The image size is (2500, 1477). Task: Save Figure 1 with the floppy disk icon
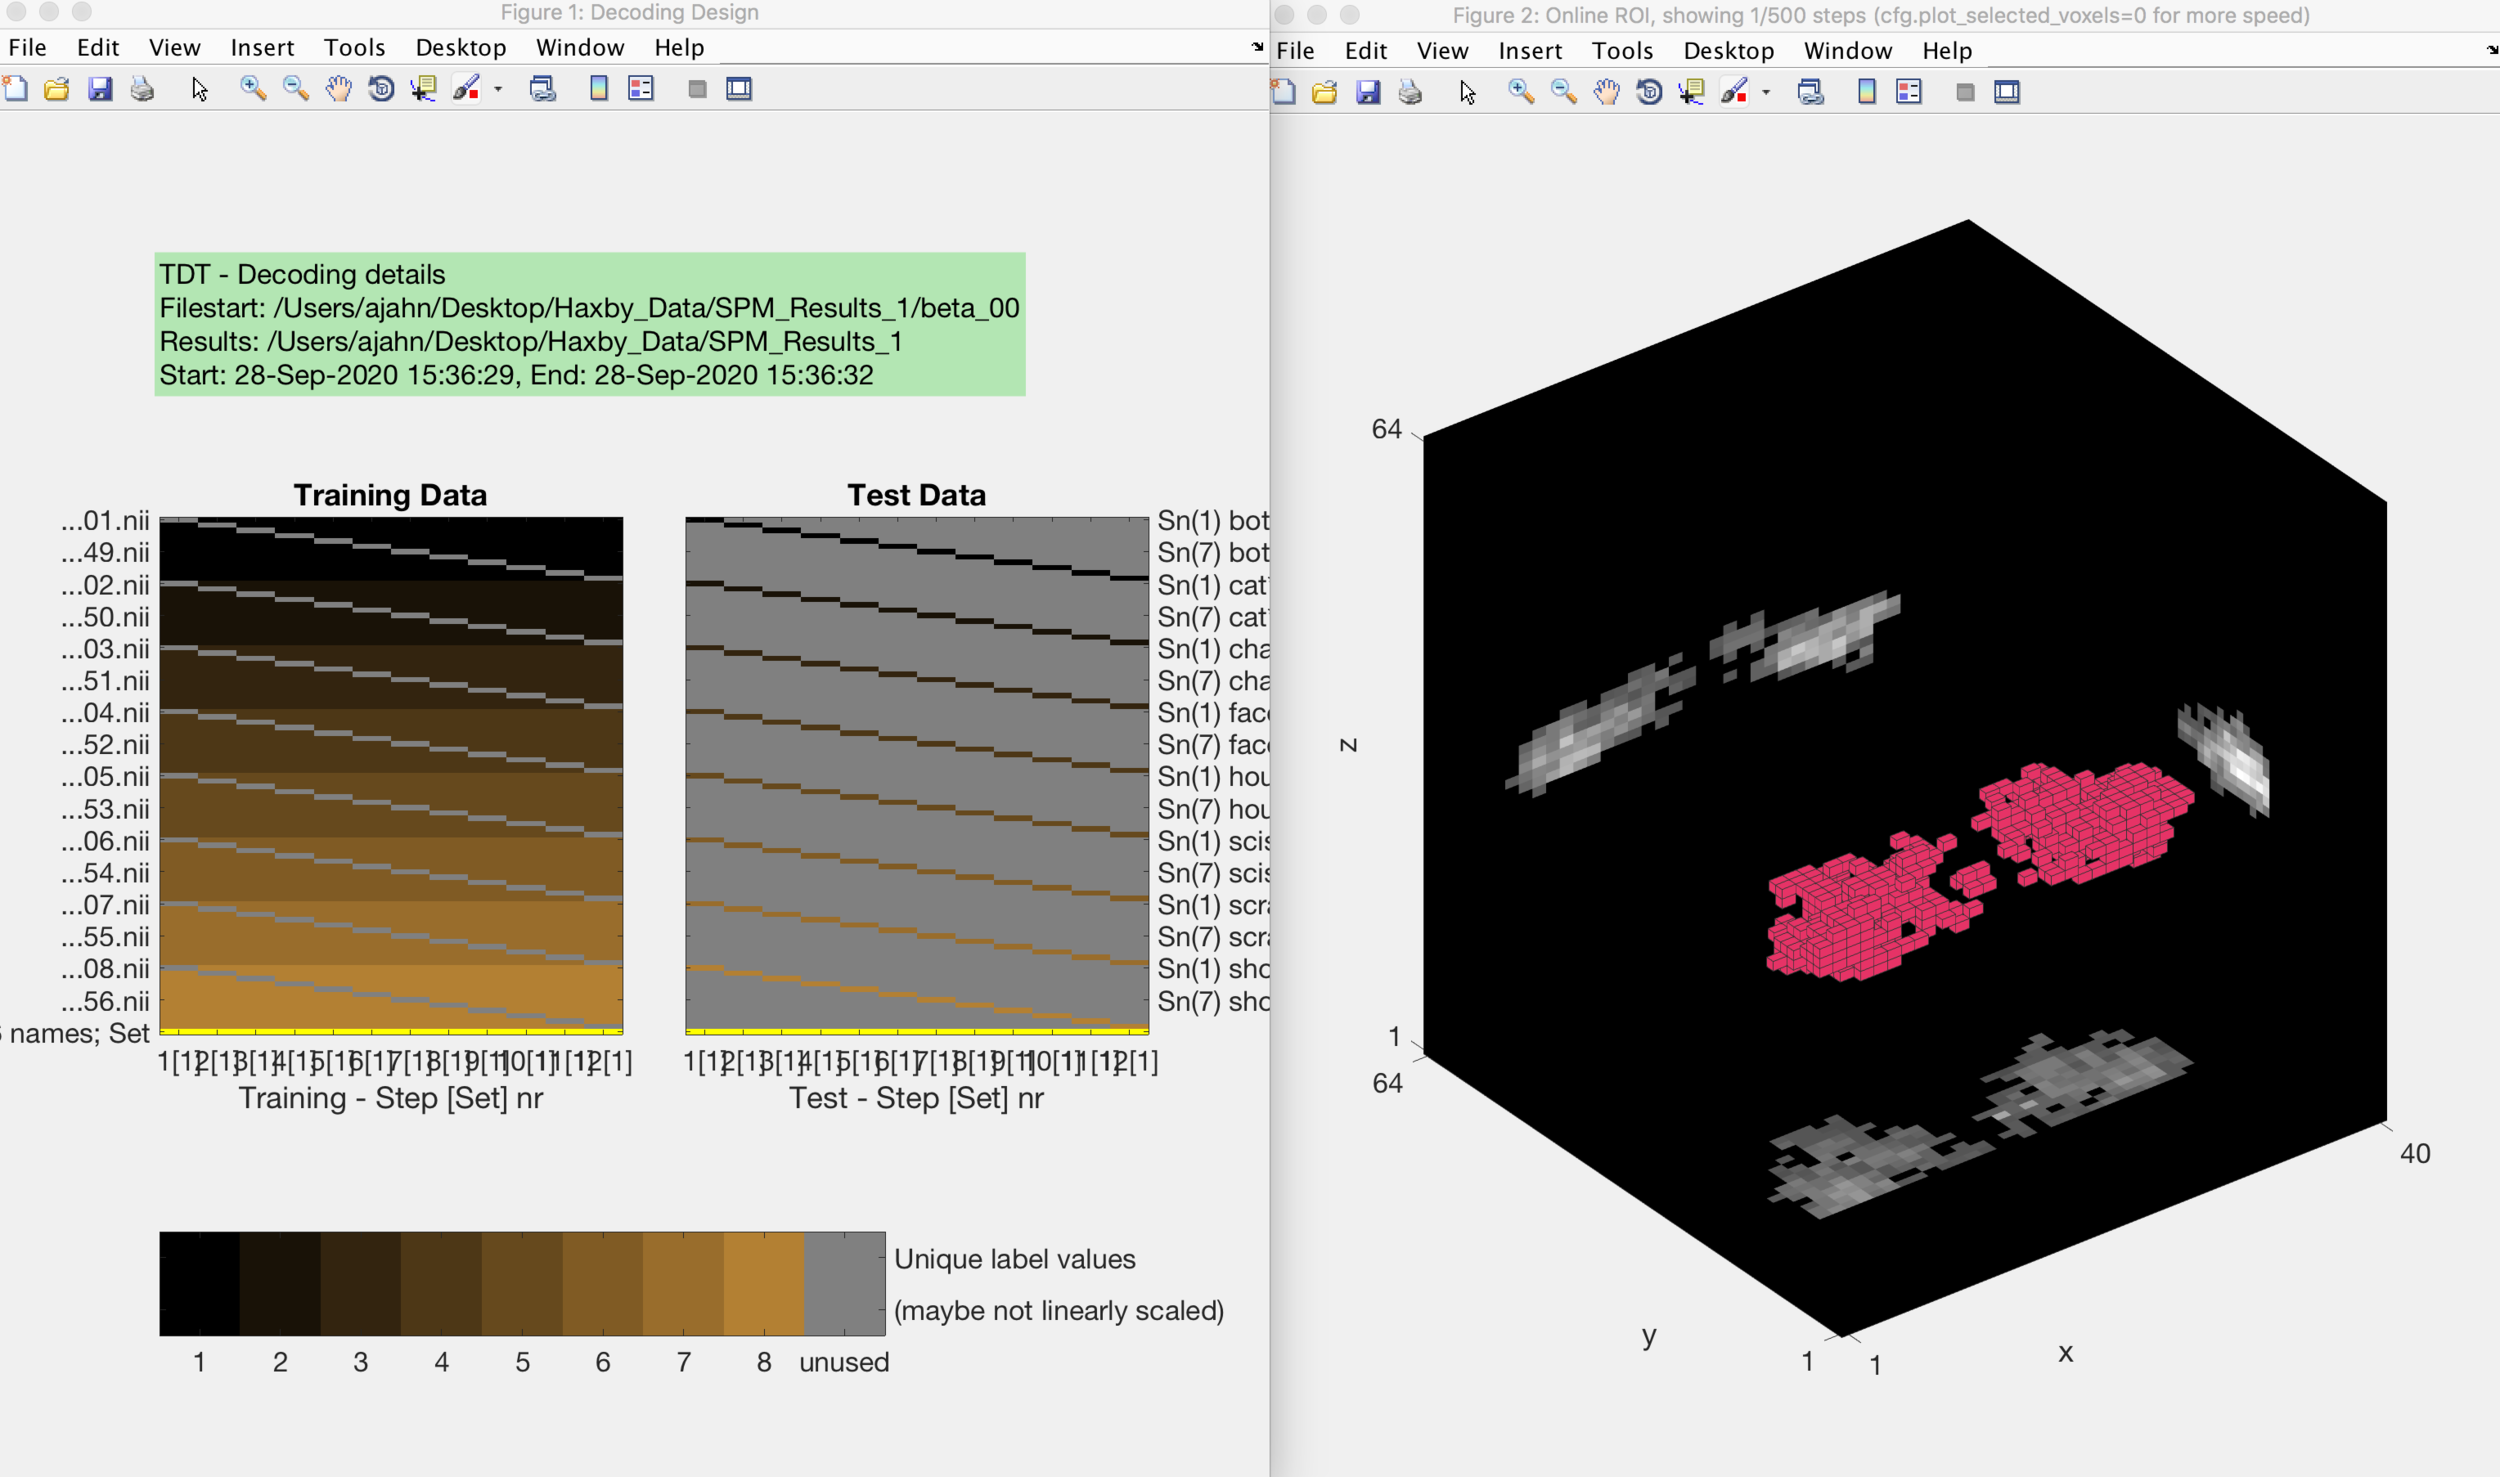point(100,89)
